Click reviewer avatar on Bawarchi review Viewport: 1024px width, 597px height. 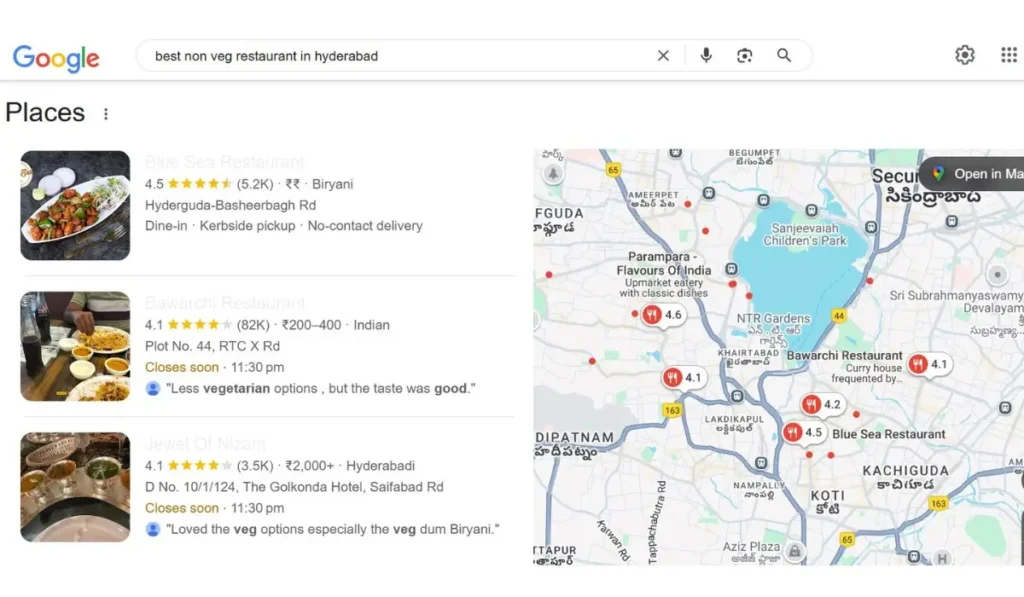[x=153, y=389]
